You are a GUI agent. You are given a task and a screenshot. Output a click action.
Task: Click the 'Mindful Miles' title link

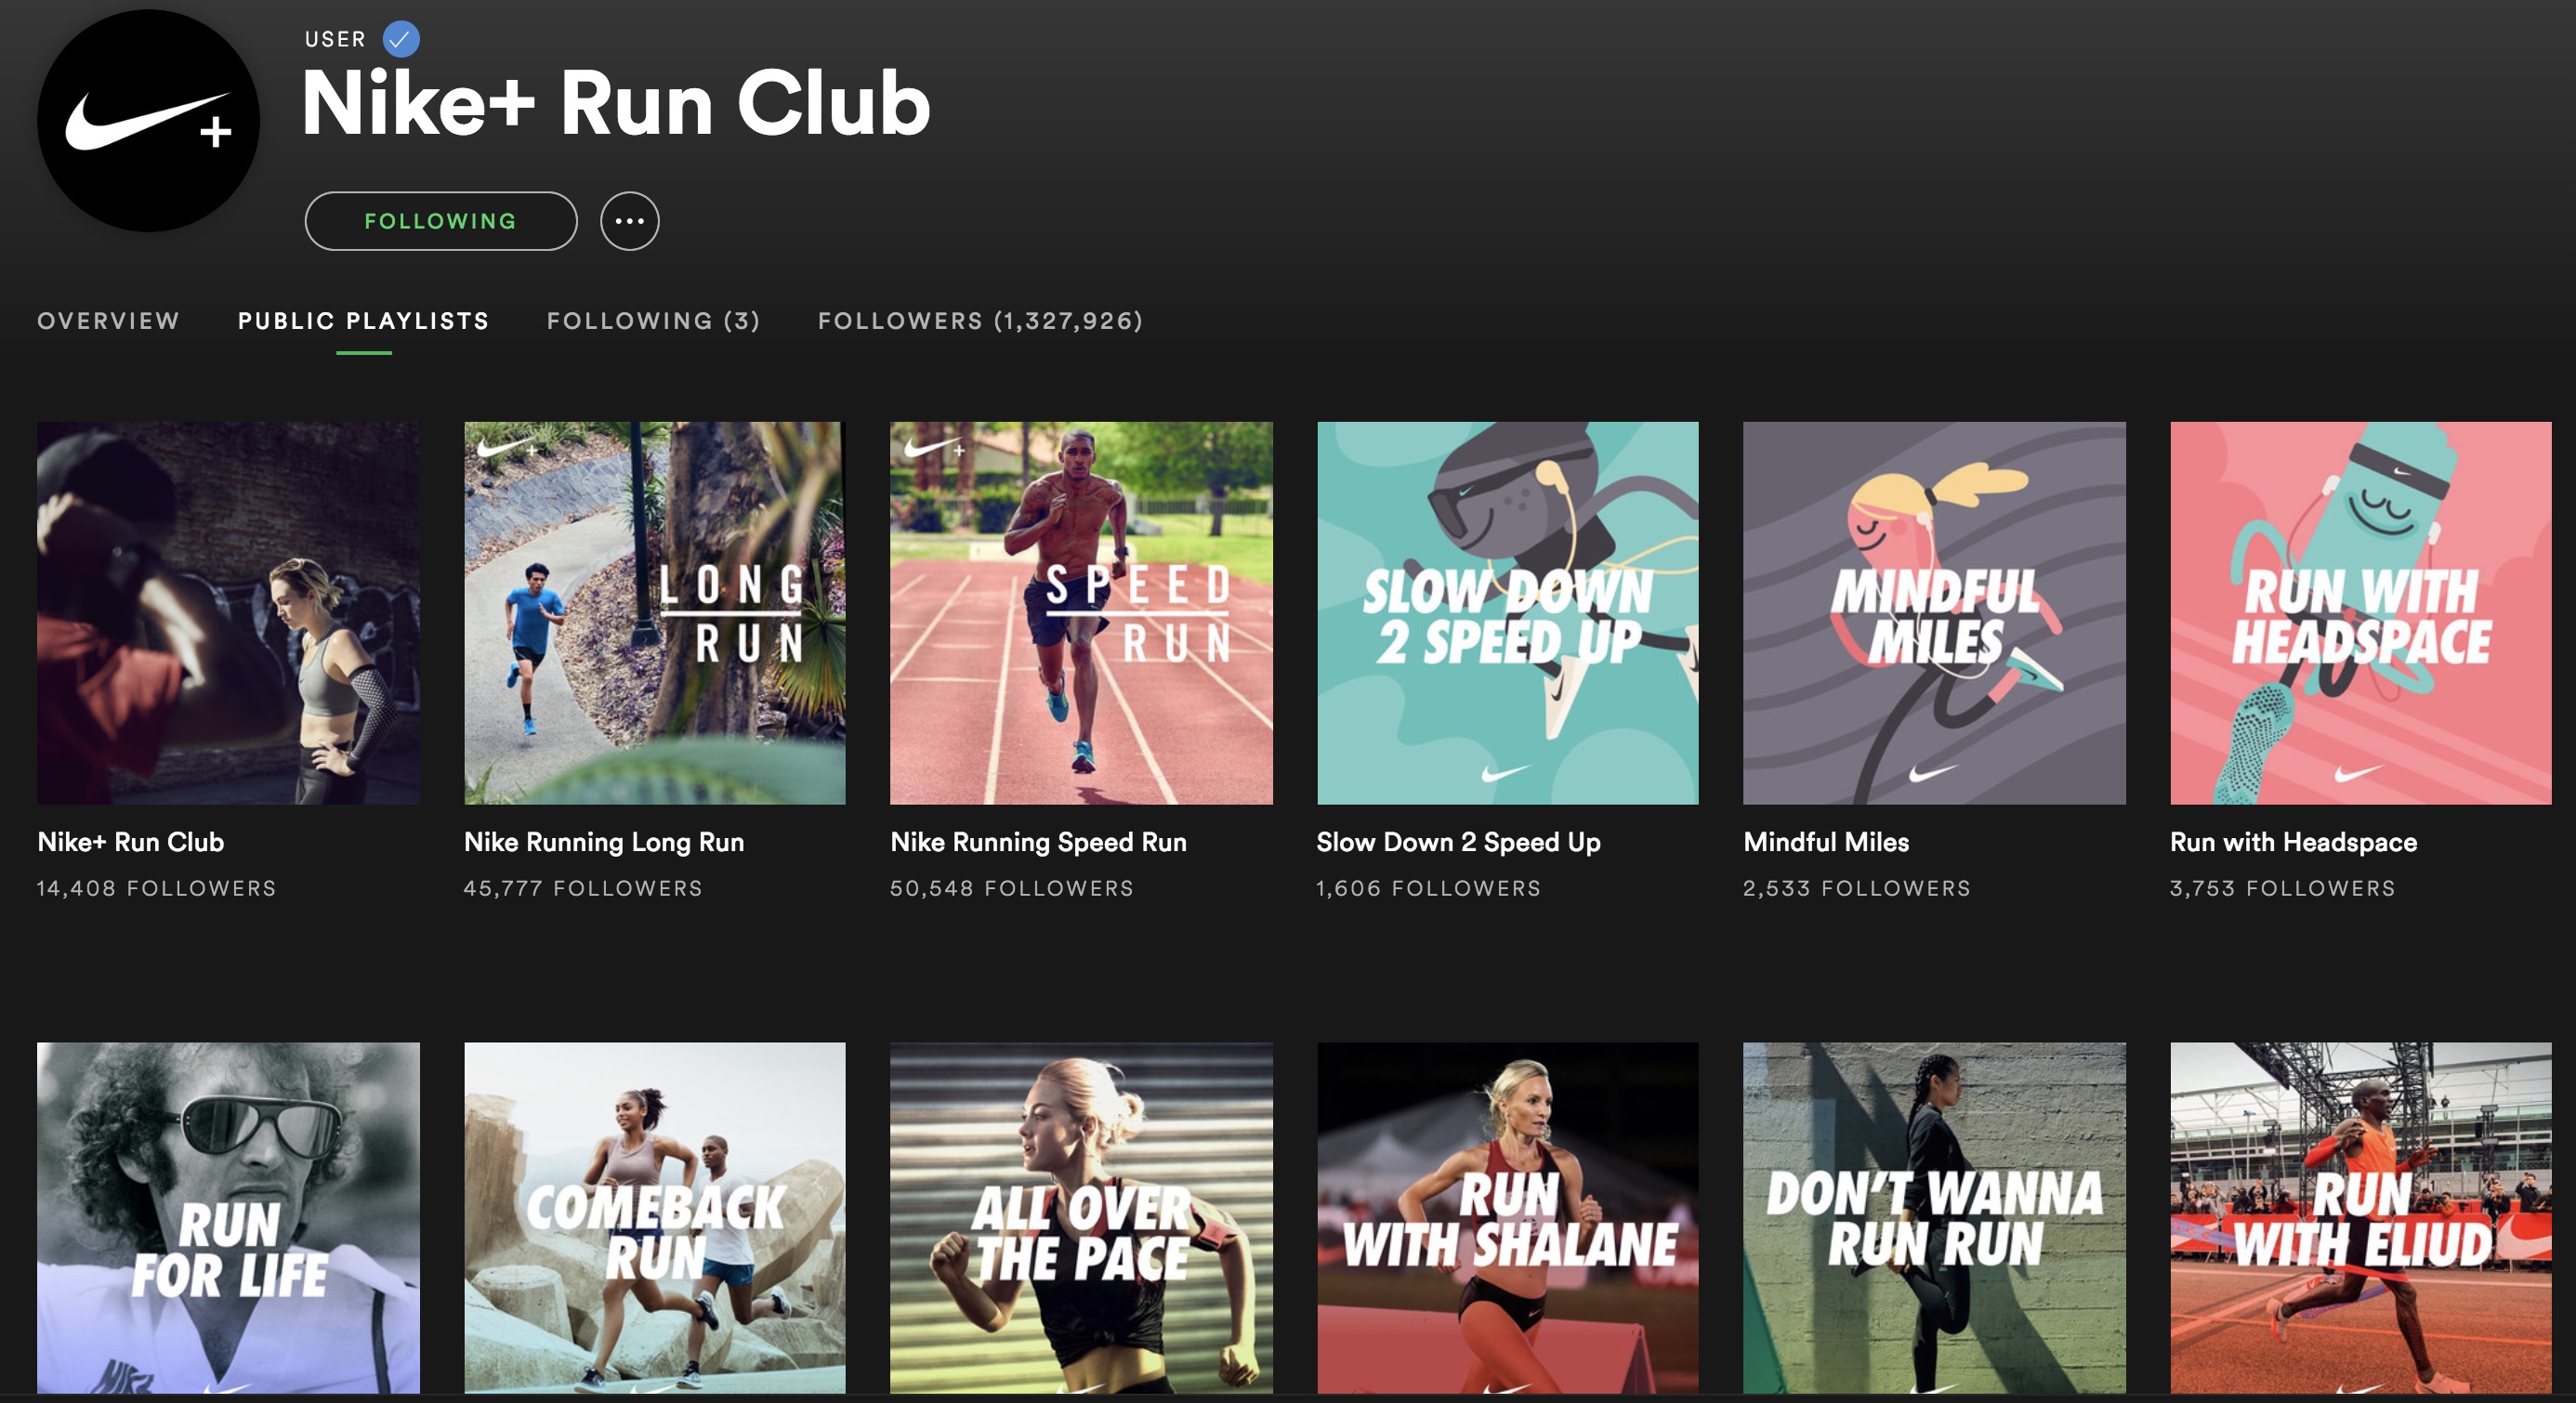(x=1826, y=842)
